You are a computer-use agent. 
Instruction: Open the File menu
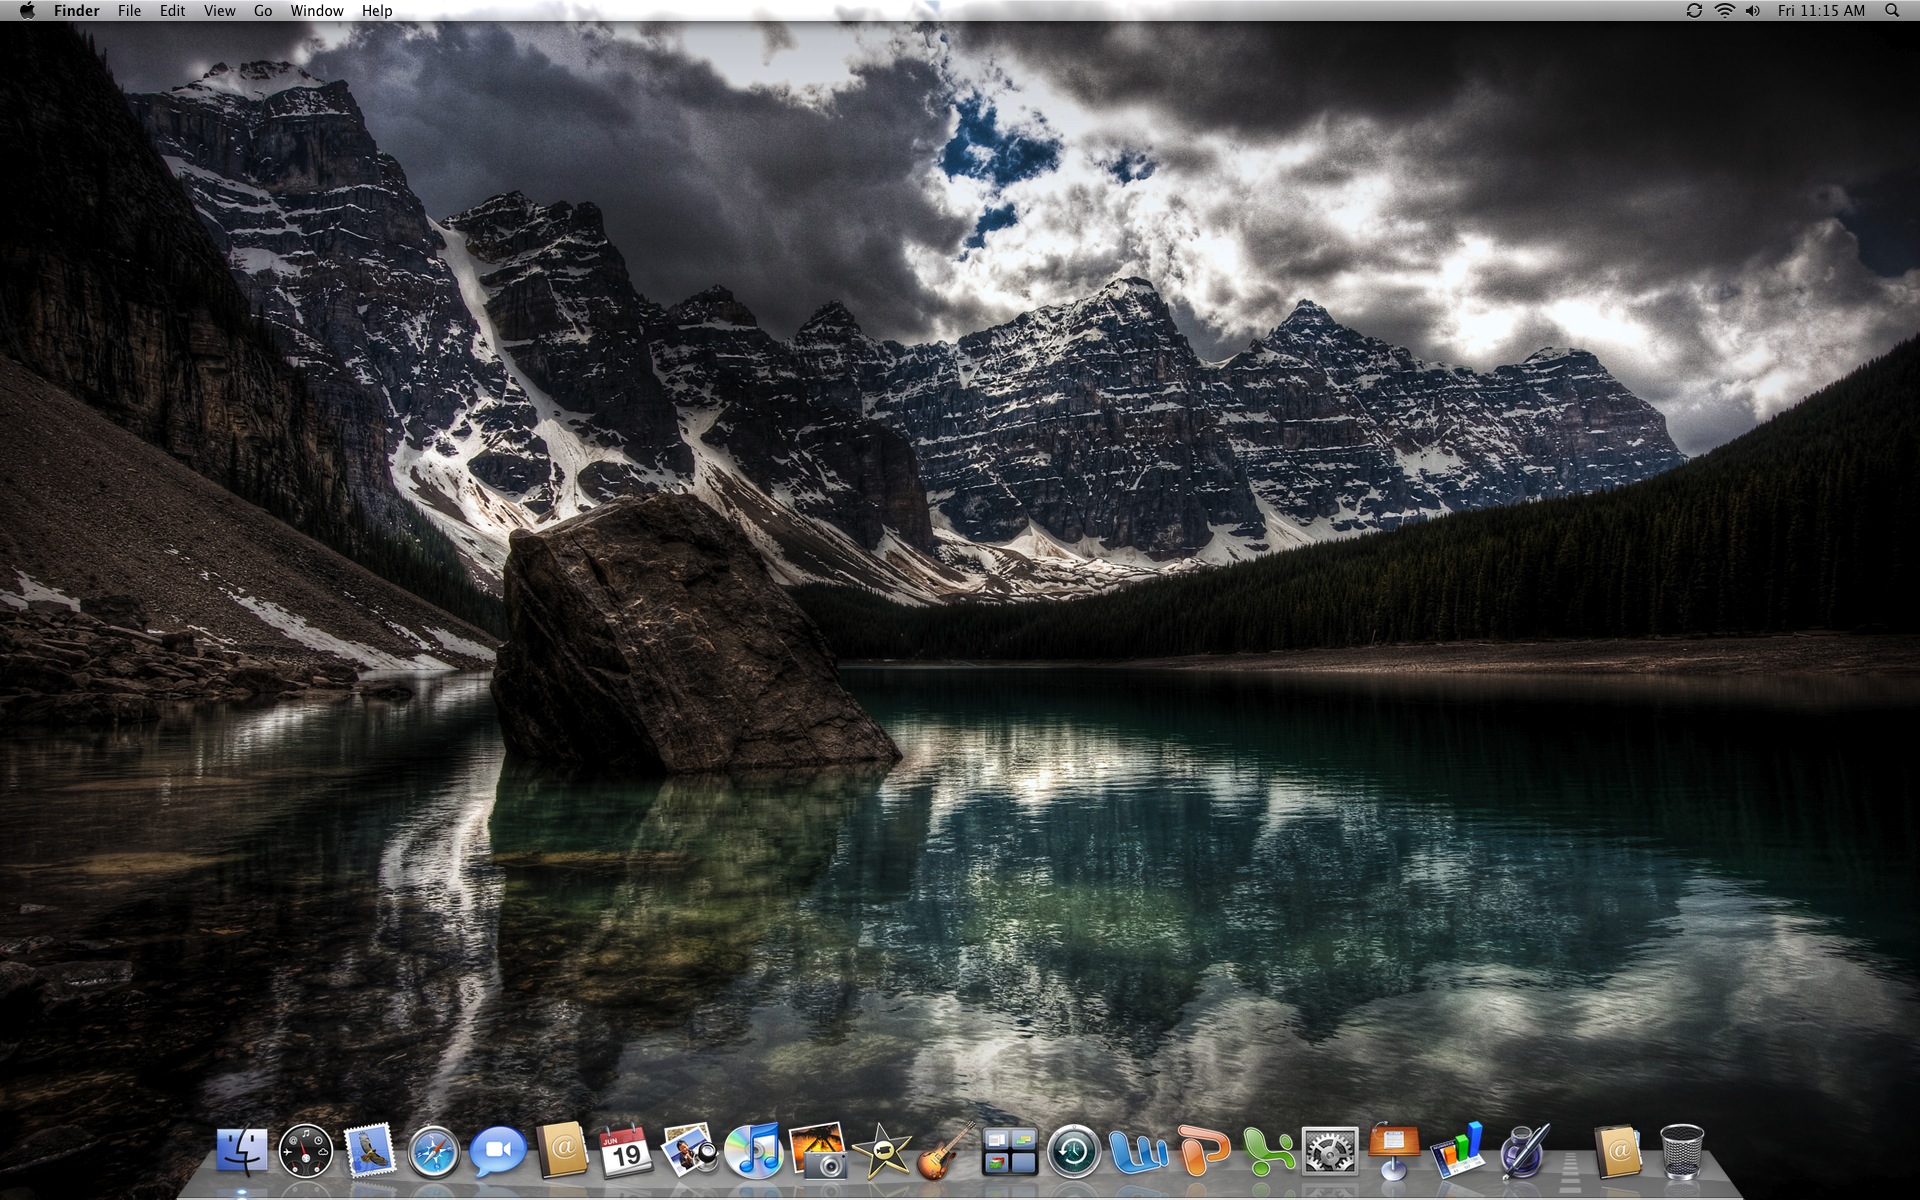pos(129,10)
